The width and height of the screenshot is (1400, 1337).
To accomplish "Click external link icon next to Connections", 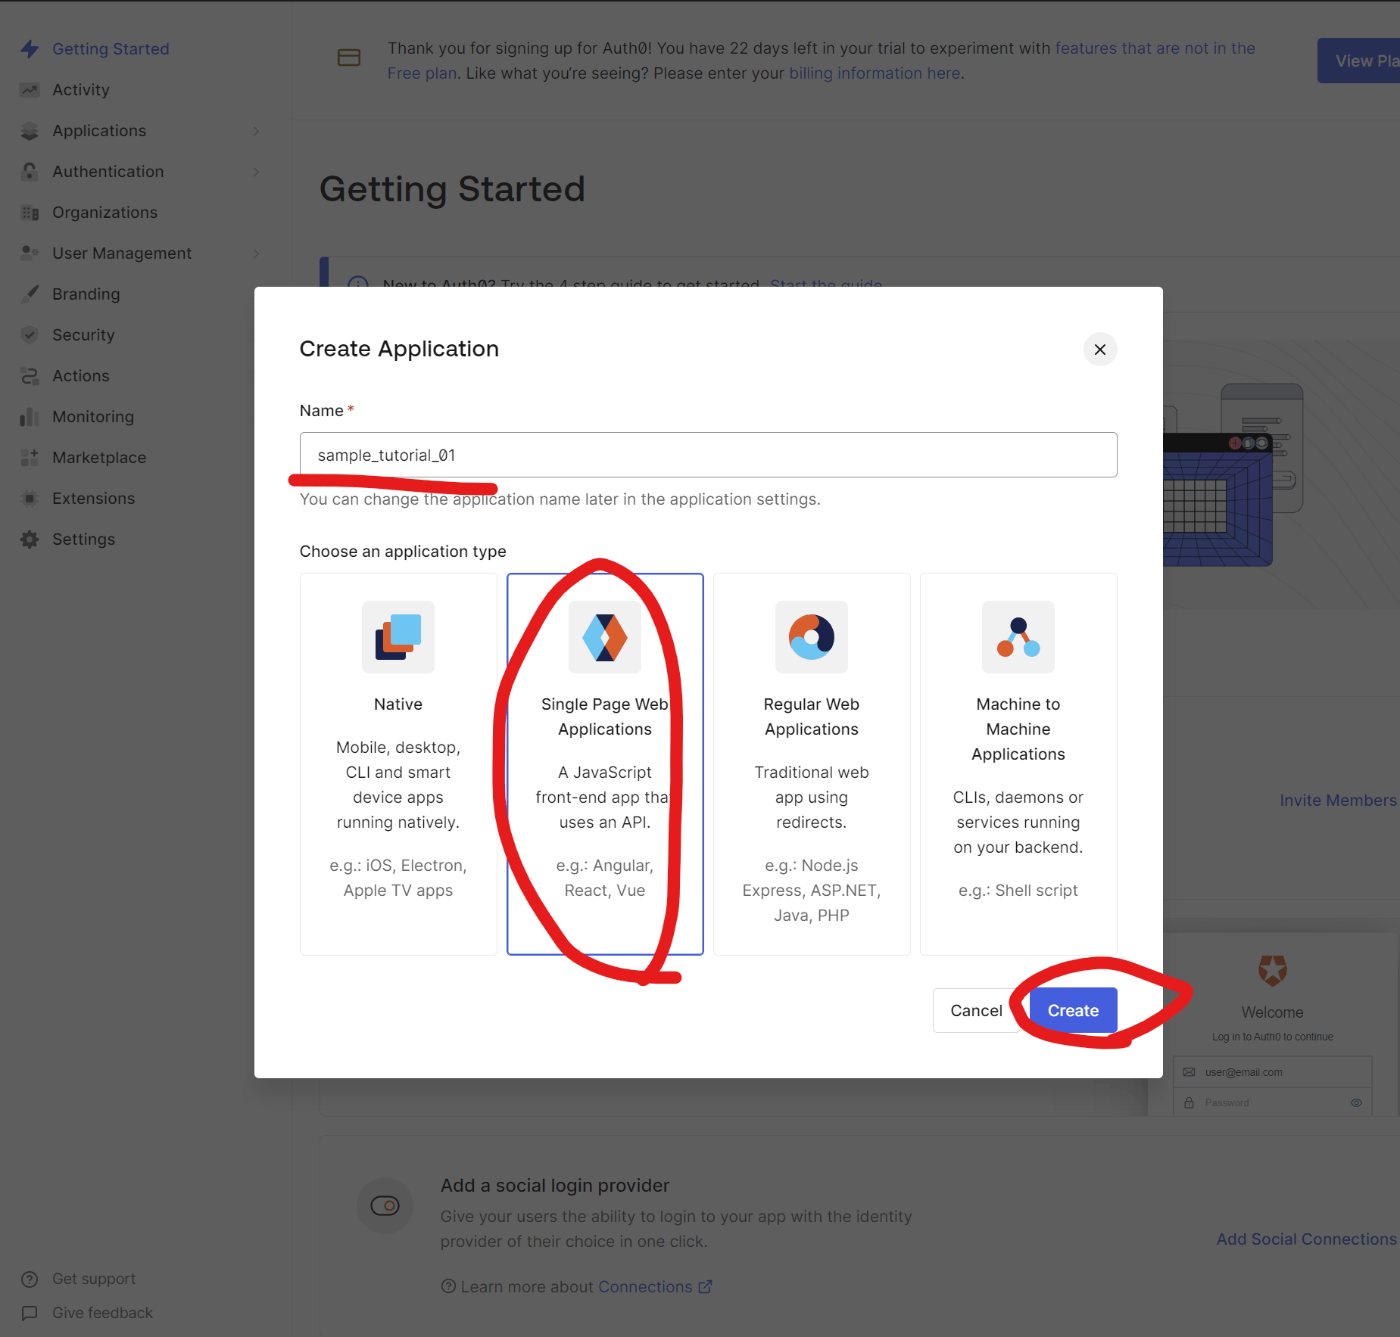I will (705, 1287).
